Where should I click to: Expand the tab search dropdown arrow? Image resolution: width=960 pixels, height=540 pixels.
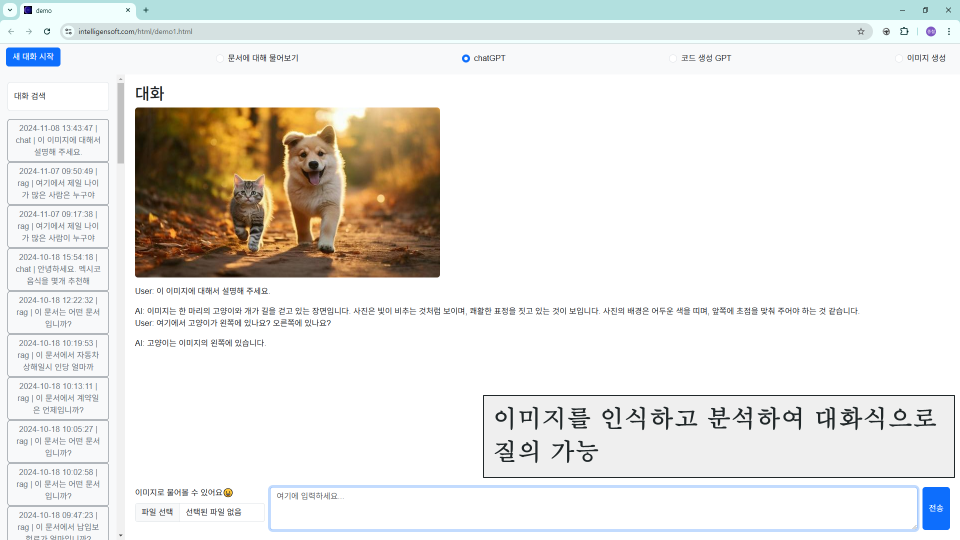[x=9, y=10]
